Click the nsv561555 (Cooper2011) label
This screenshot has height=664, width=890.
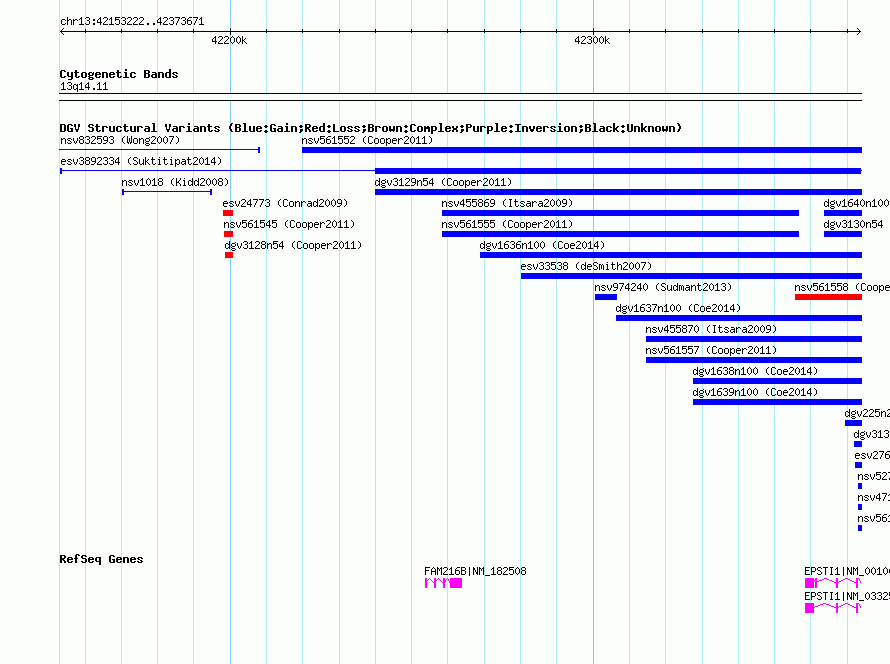tap(507, 224)
